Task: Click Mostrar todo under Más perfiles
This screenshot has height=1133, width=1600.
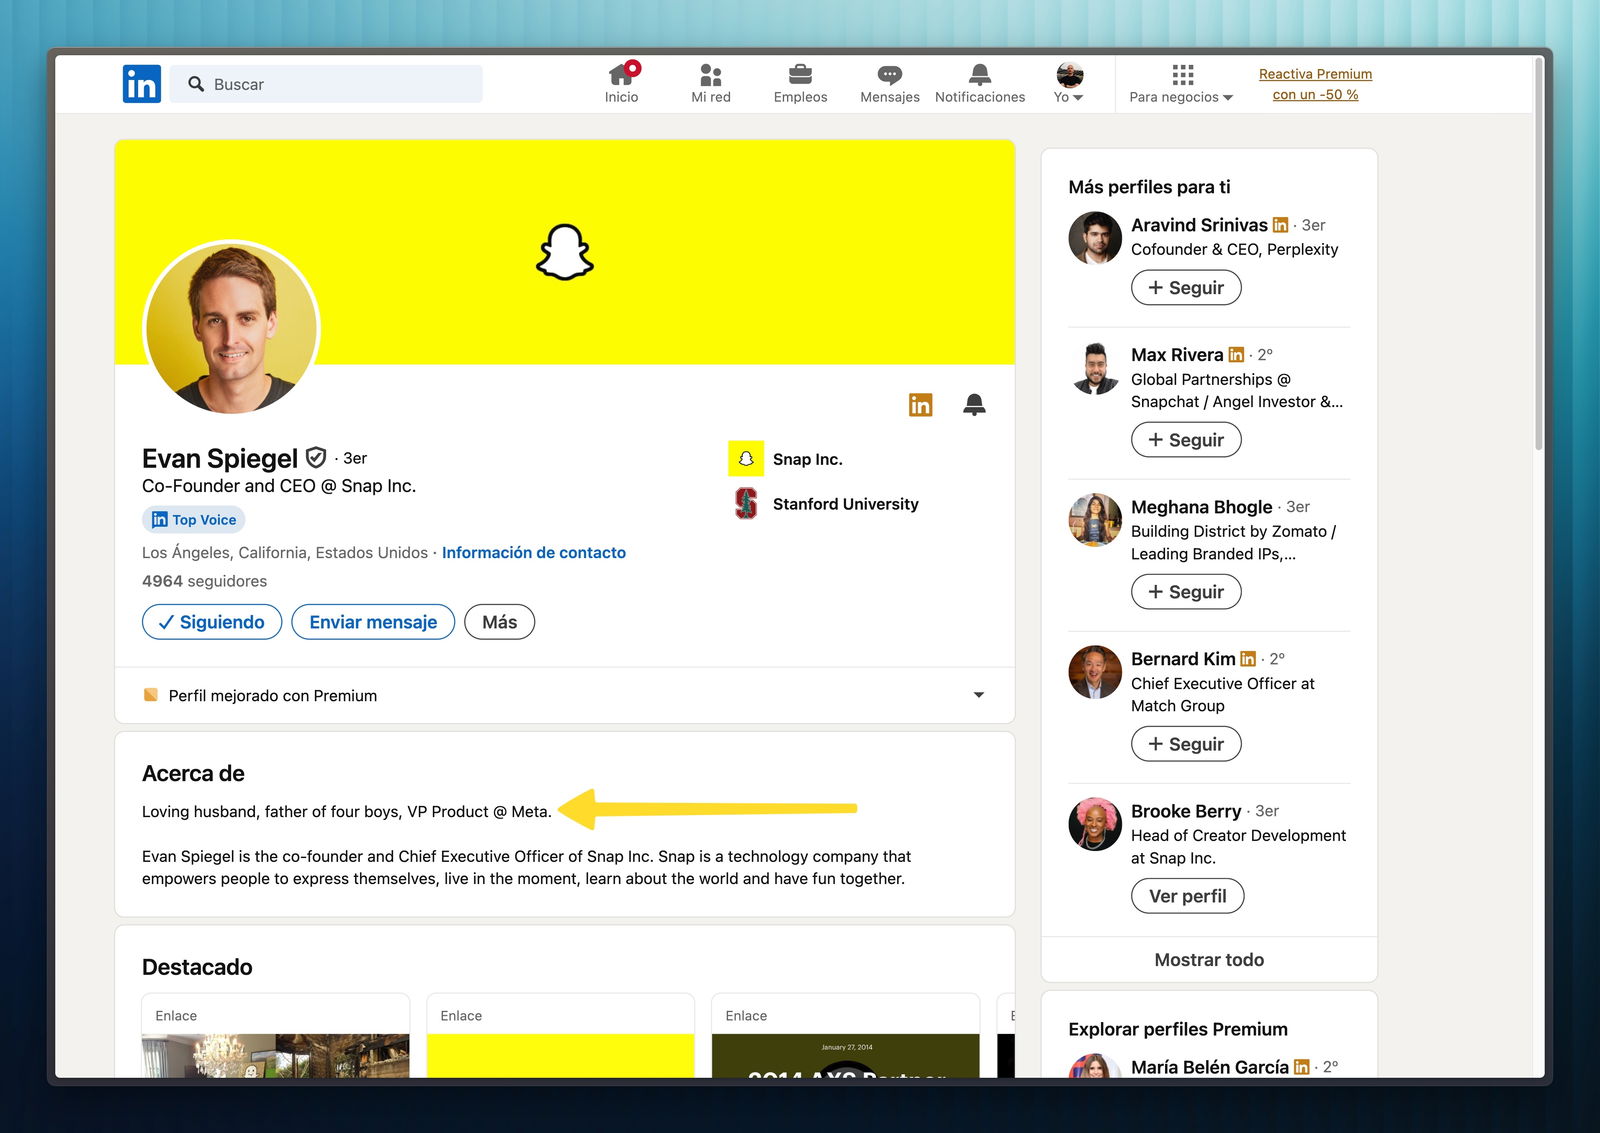Action: (1209, 960)
